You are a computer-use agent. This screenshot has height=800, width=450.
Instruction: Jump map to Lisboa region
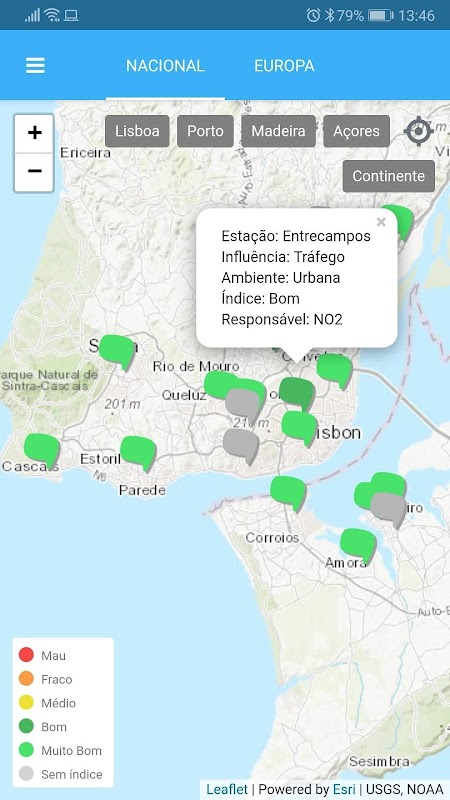click(x=137, y=131)
